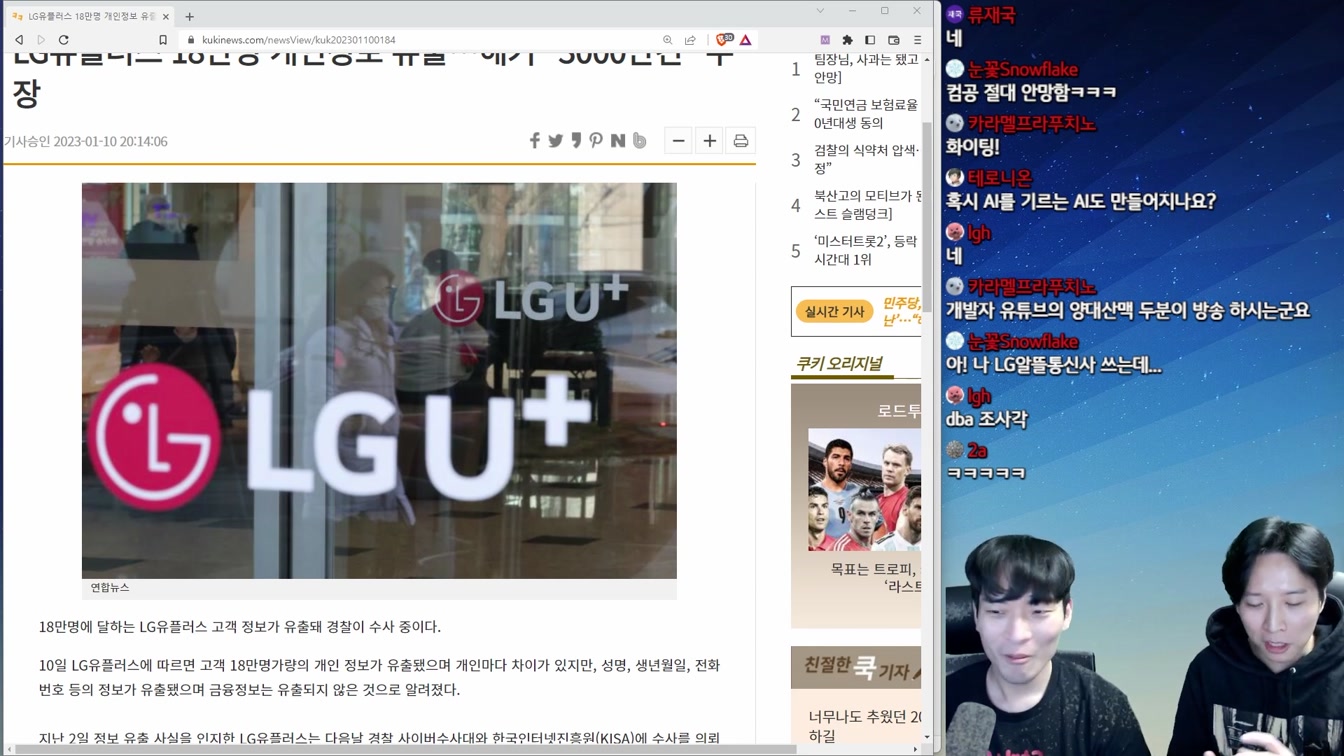Share the article on Naver
1344x756 pixels.
click(x=618, y=141)
